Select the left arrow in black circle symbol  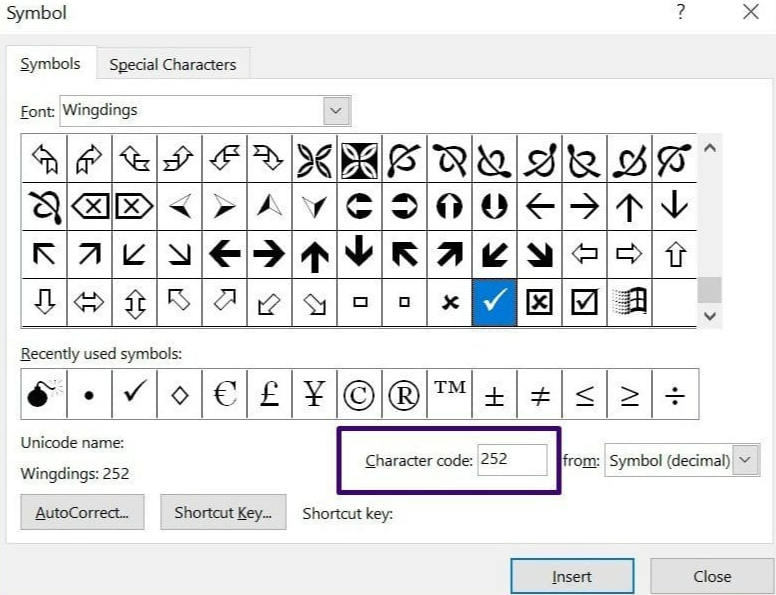tap(359, 206)
